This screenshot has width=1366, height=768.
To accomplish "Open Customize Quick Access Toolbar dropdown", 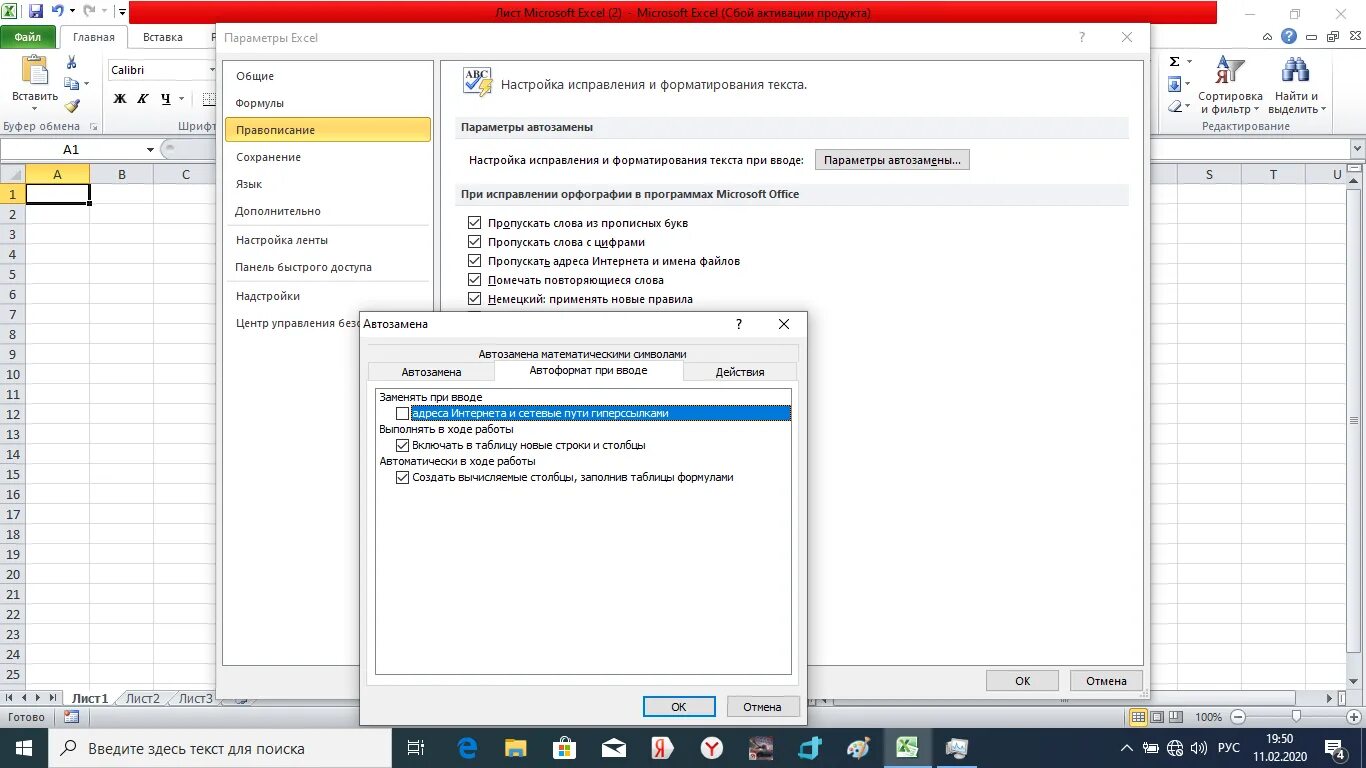I will coord(121,12).
